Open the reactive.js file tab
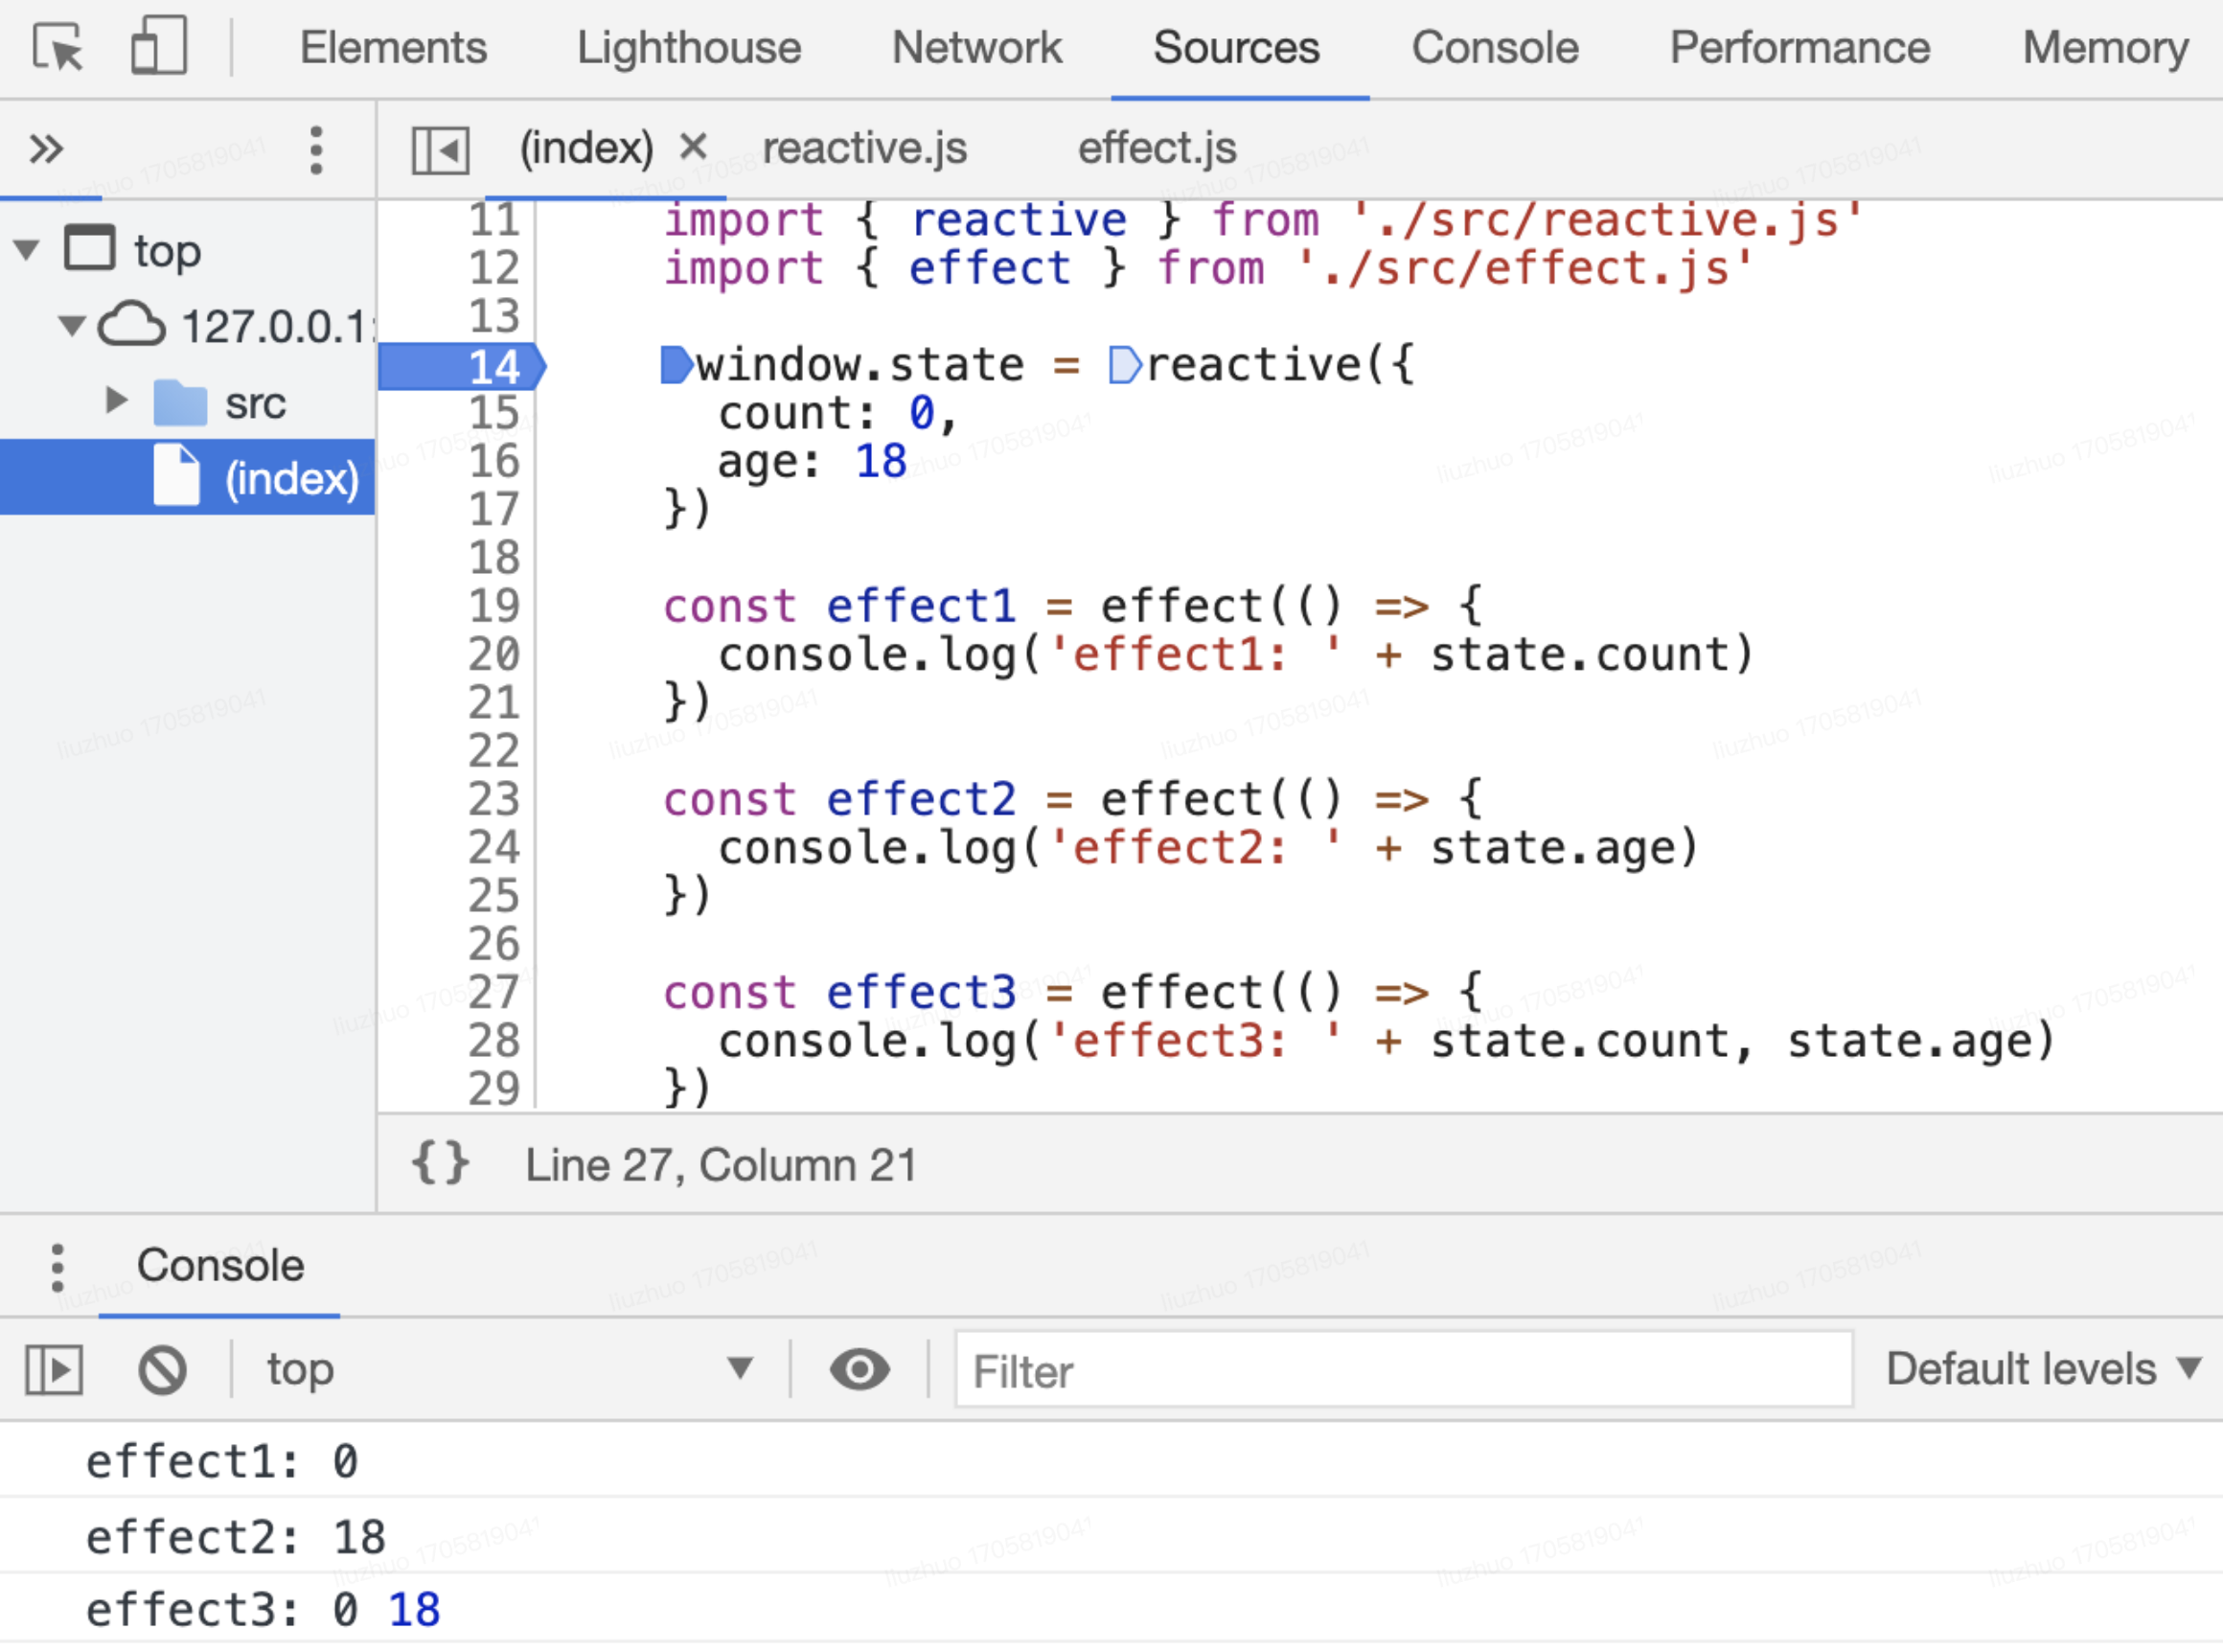 click(864, 148)
